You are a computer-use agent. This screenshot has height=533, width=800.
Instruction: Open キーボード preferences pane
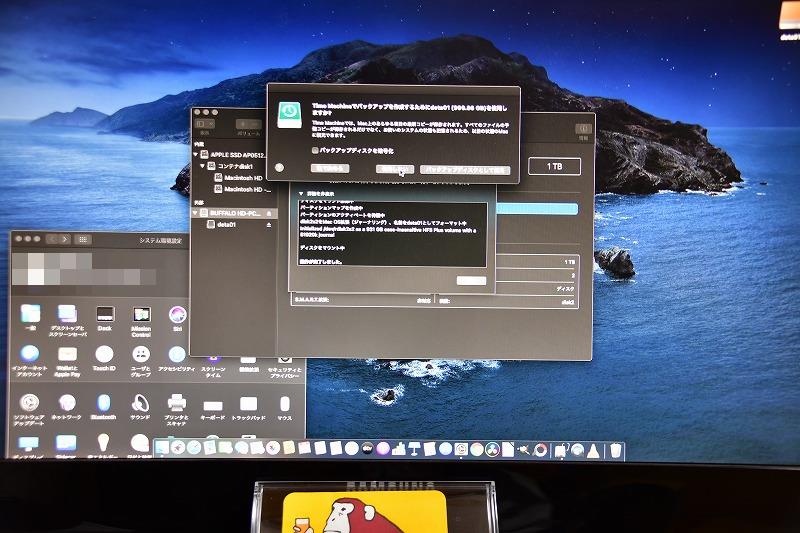213,409
